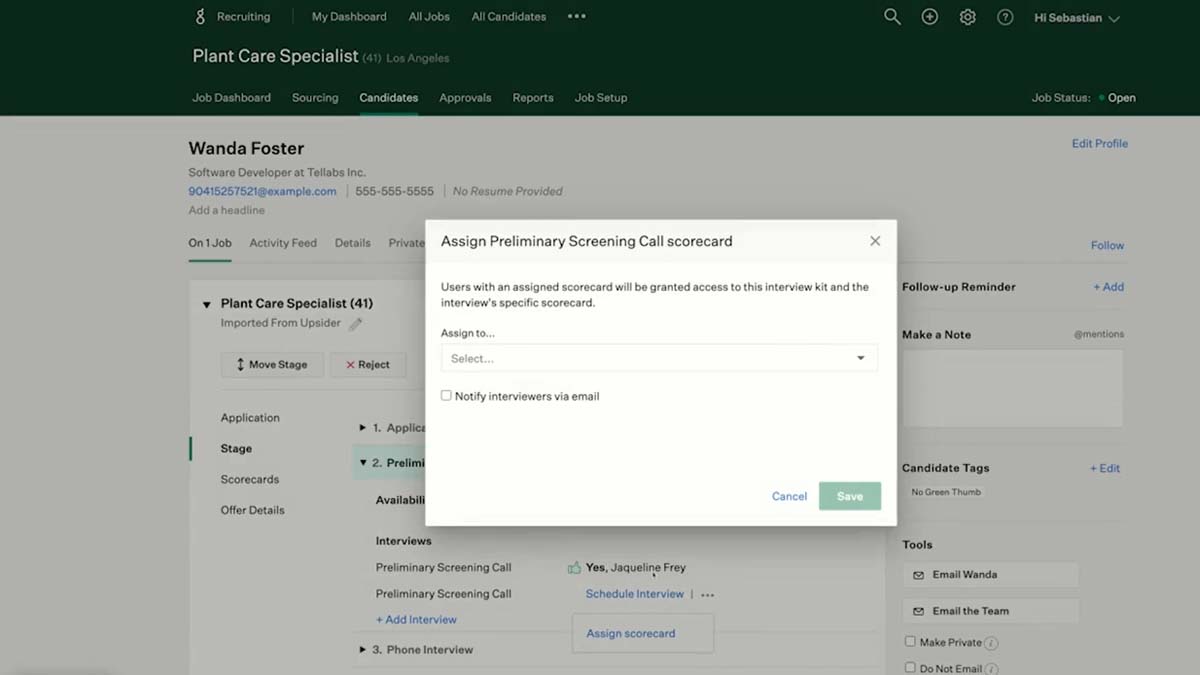
Task: Open the candidate Details tab
Action: click(353, 243)
